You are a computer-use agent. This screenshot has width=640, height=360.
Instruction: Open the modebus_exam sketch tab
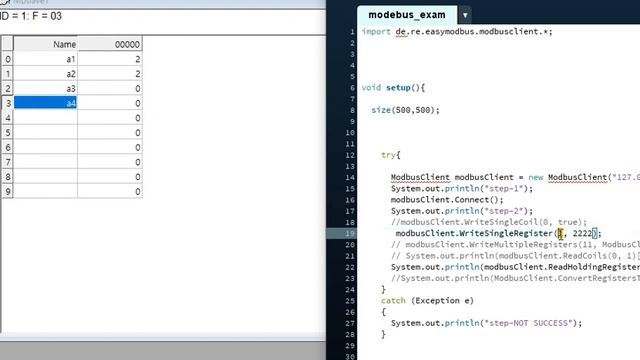[407, 15]
